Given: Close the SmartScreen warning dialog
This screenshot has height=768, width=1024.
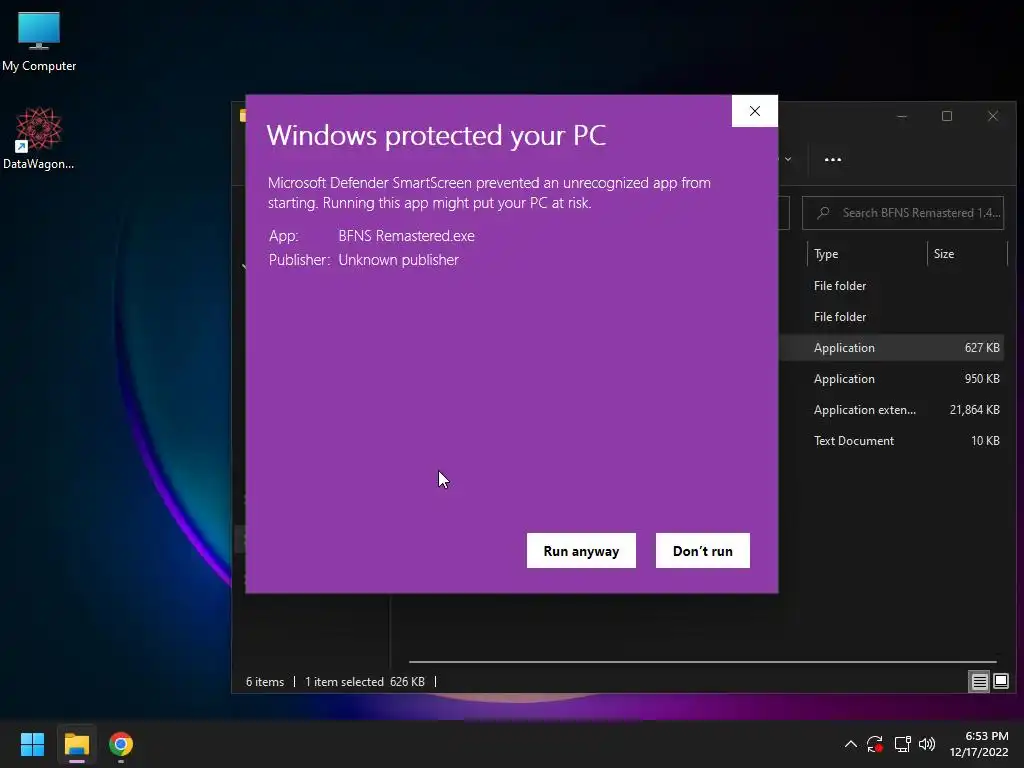Looking at the screenshot, I should [754, 111].
